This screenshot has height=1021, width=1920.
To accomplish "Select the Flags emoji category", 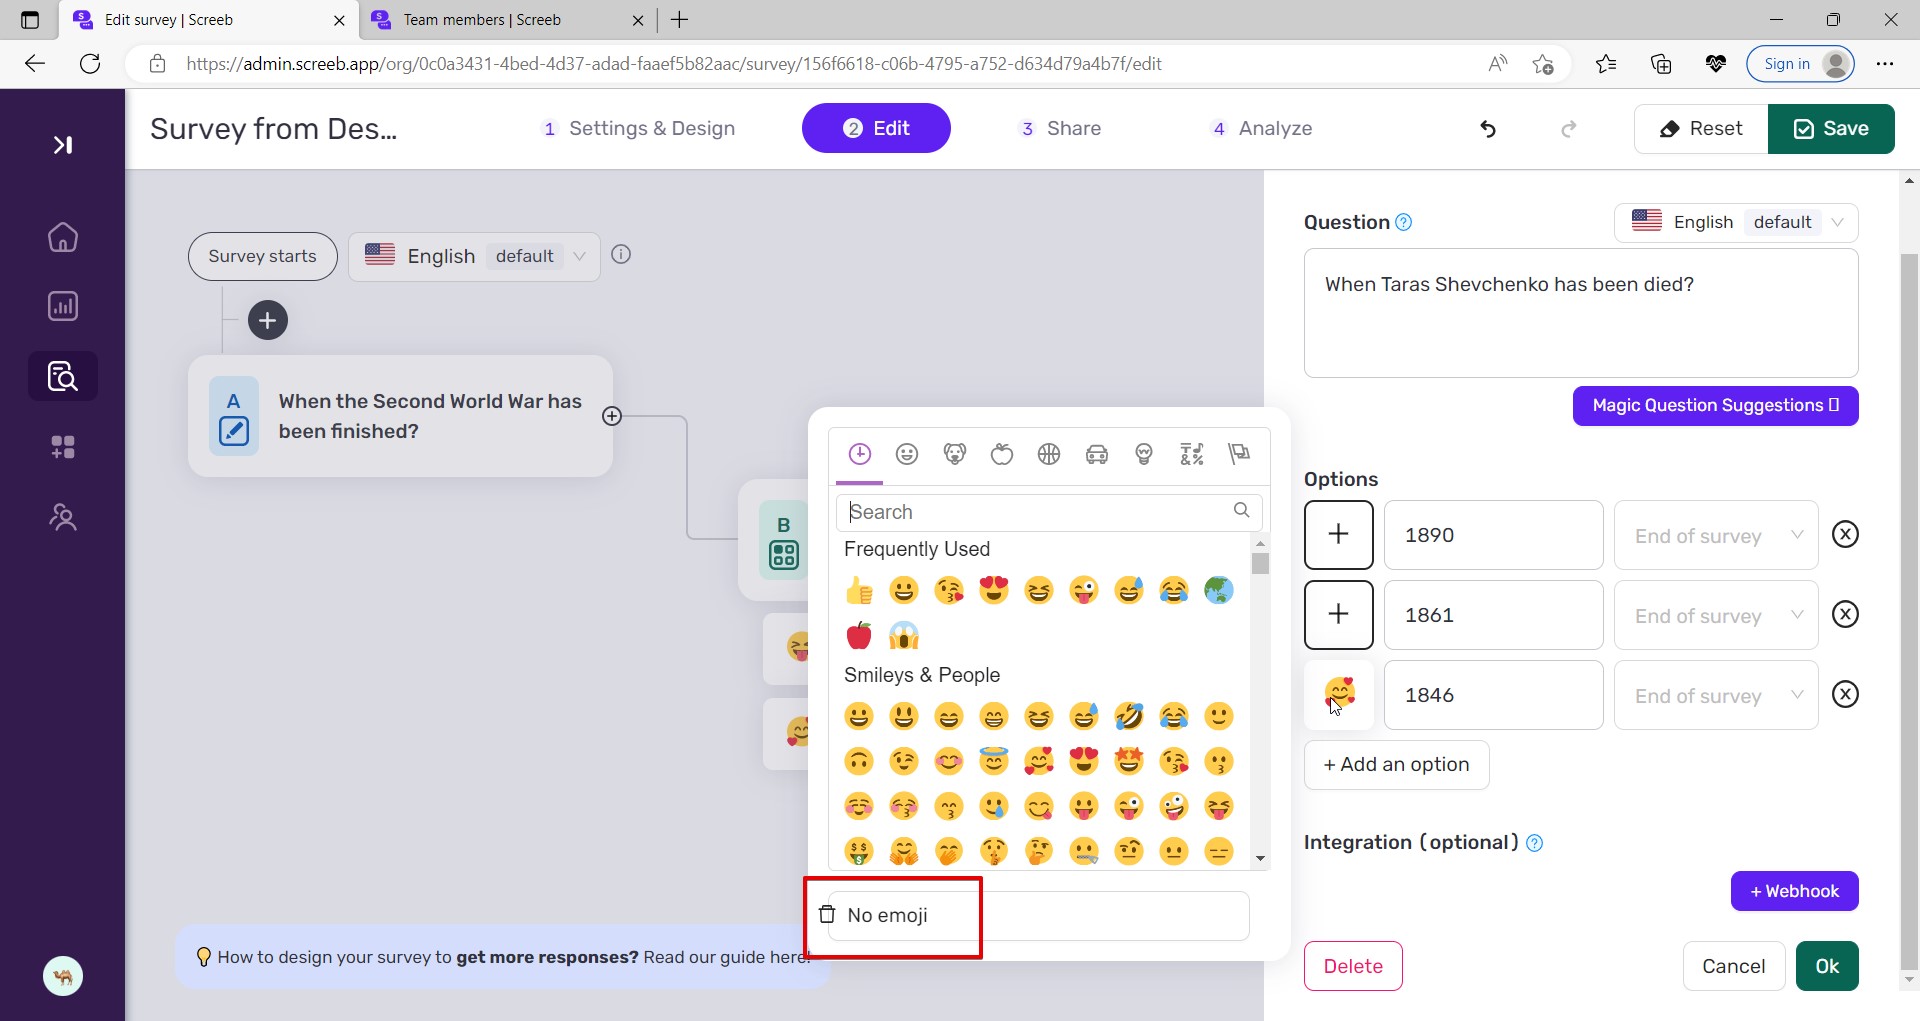I will pos(1239,455).
